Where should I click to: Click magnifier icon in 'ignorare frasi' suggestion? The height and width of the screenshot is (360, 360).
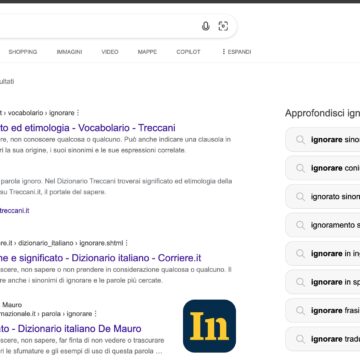[x=300, y=311]
